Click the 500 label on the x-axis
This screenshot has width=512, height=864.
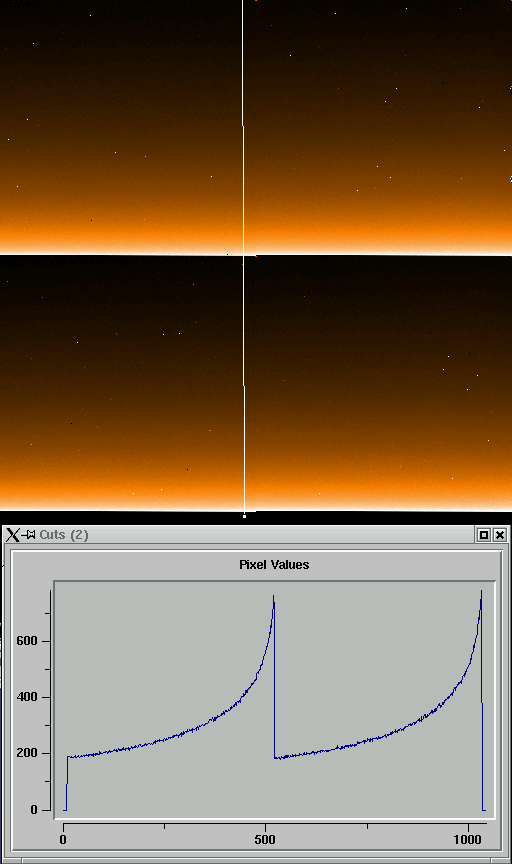point(265,839)
